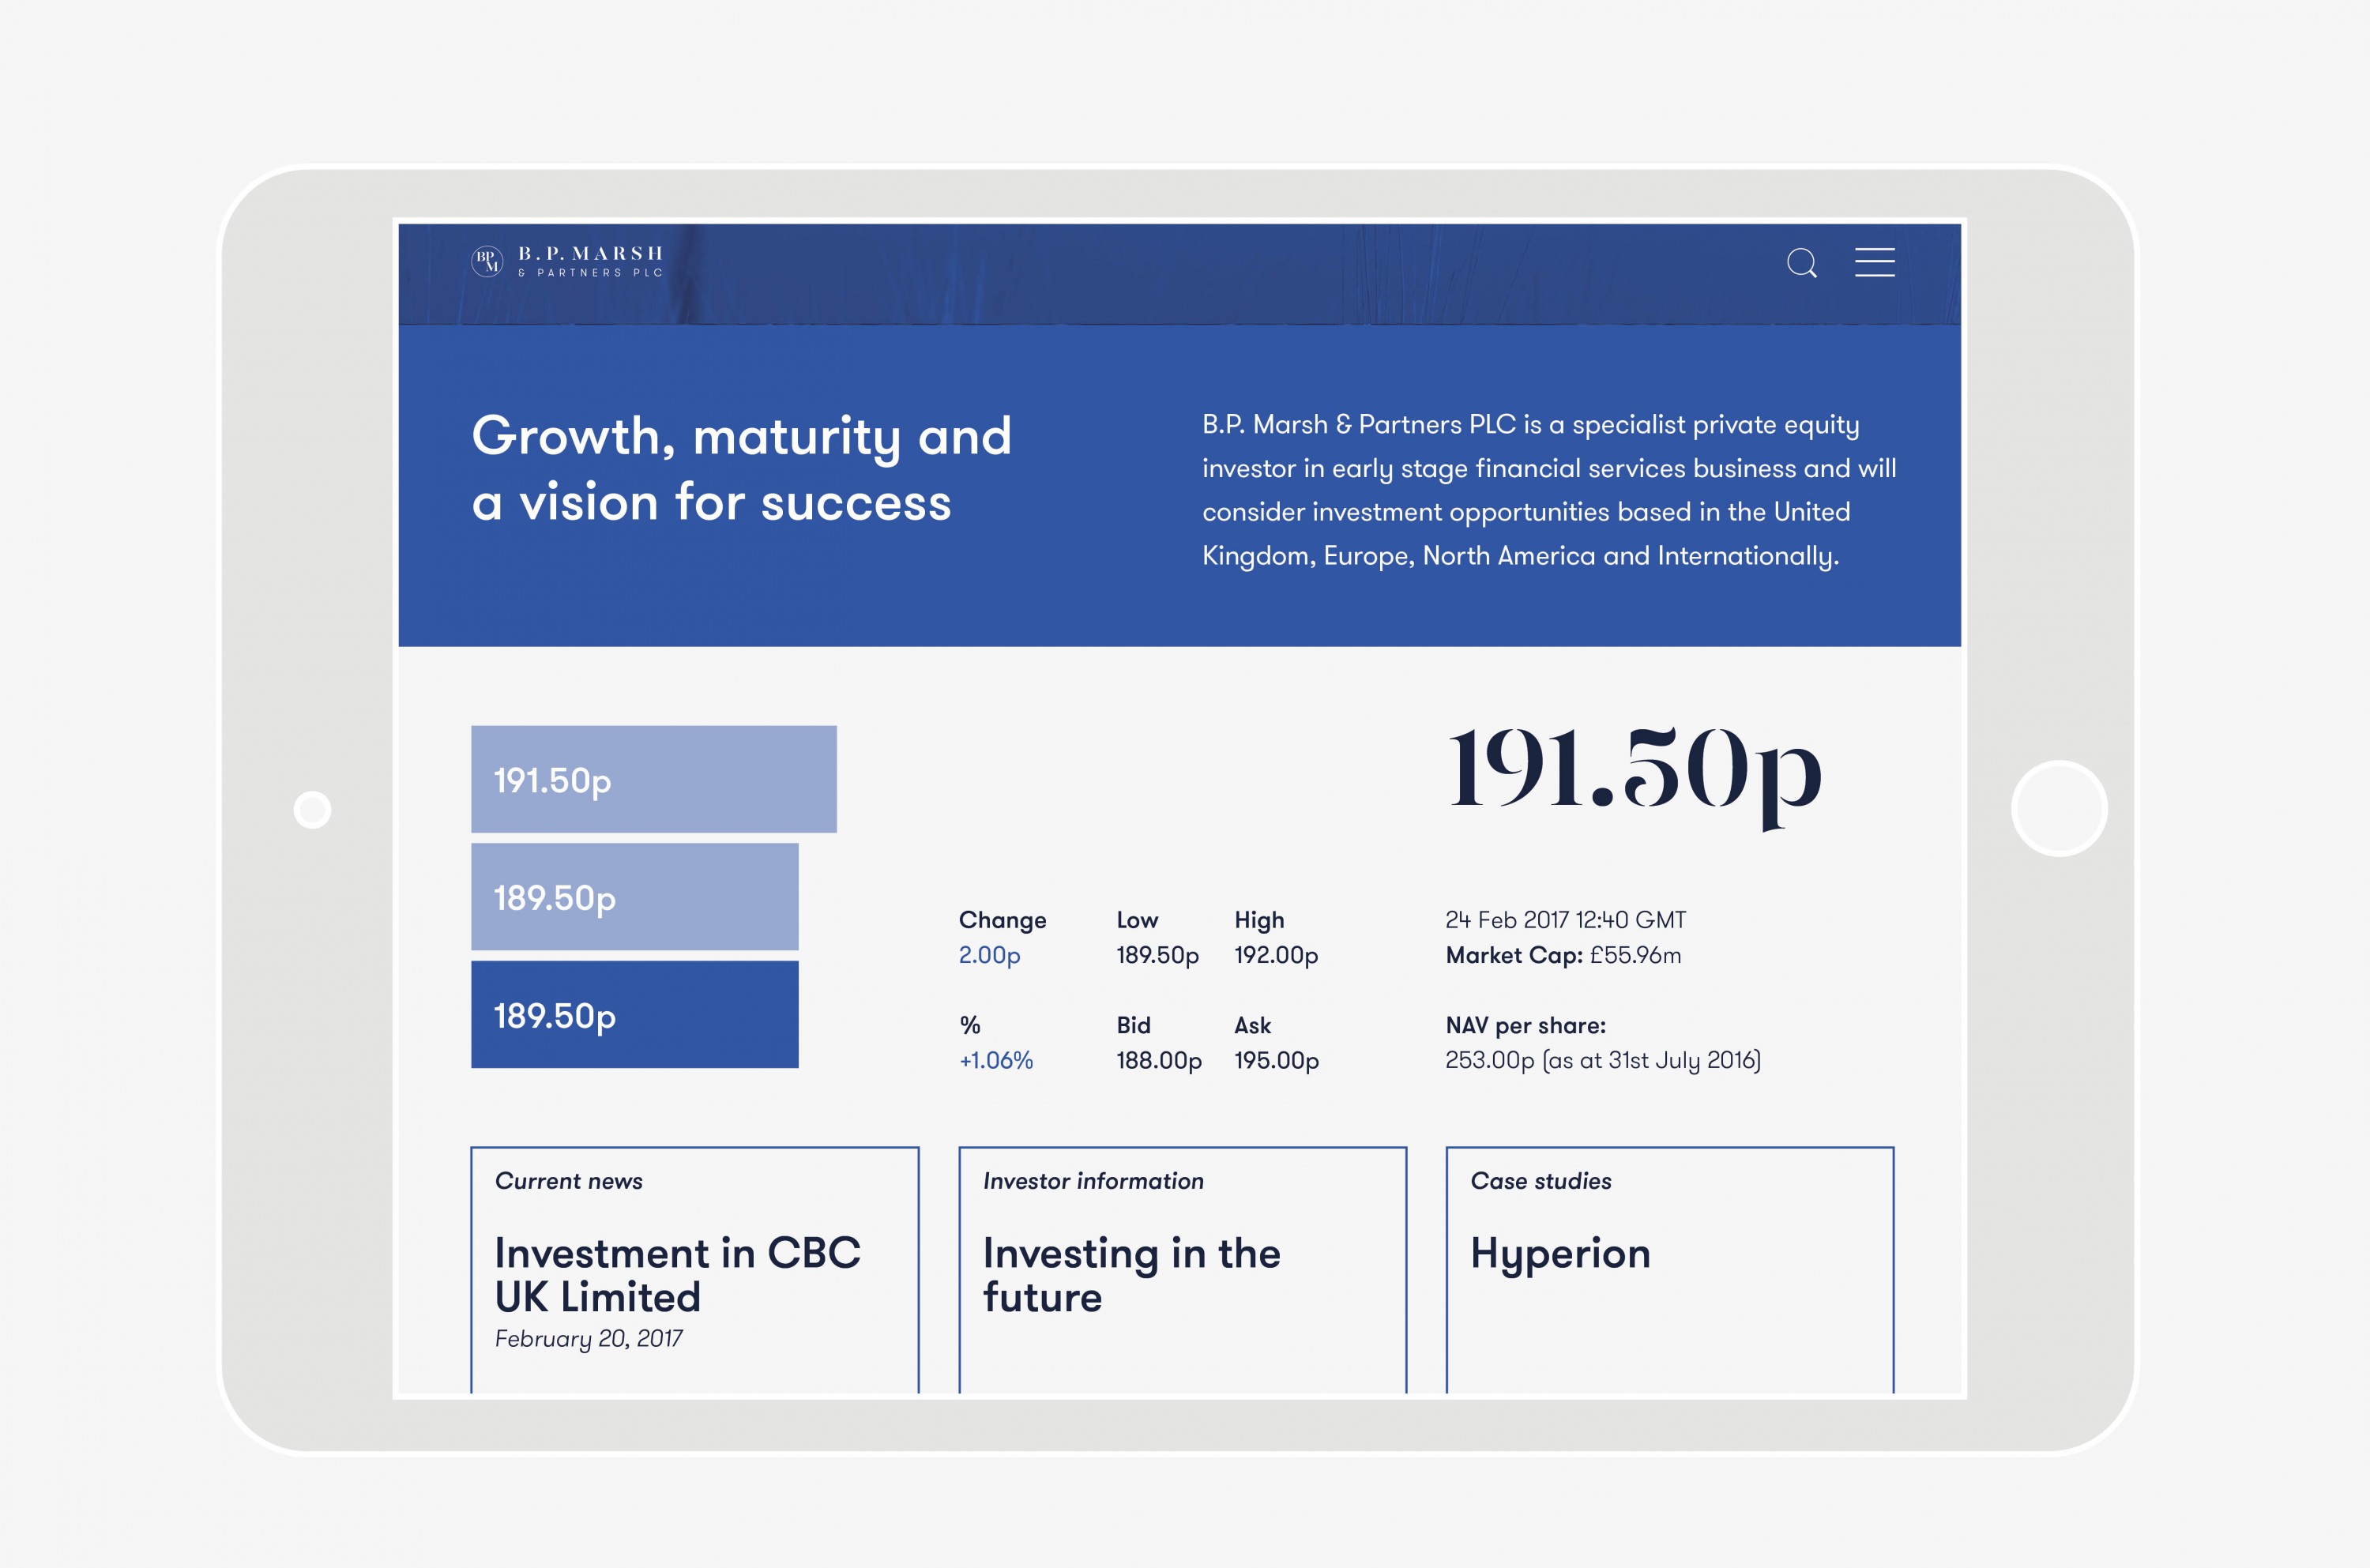
Task: Click the High value 192.00p
Action: tap(1276, 955)
